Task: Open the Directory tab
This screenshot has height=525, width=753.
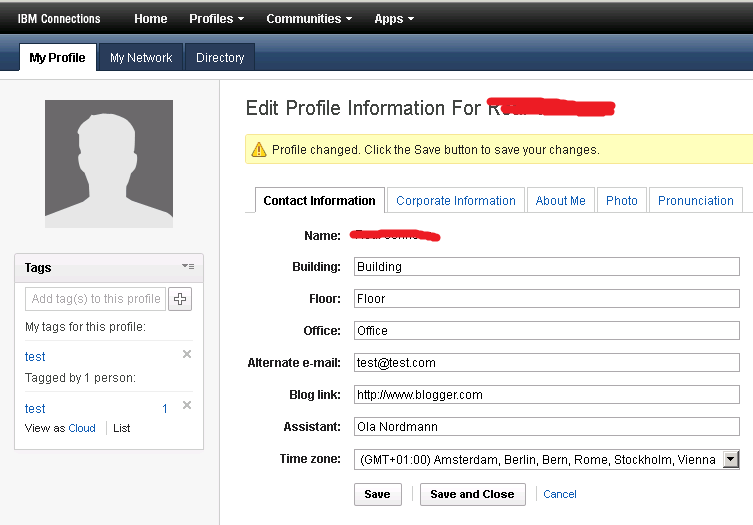Action: click(x=220, y=58)
